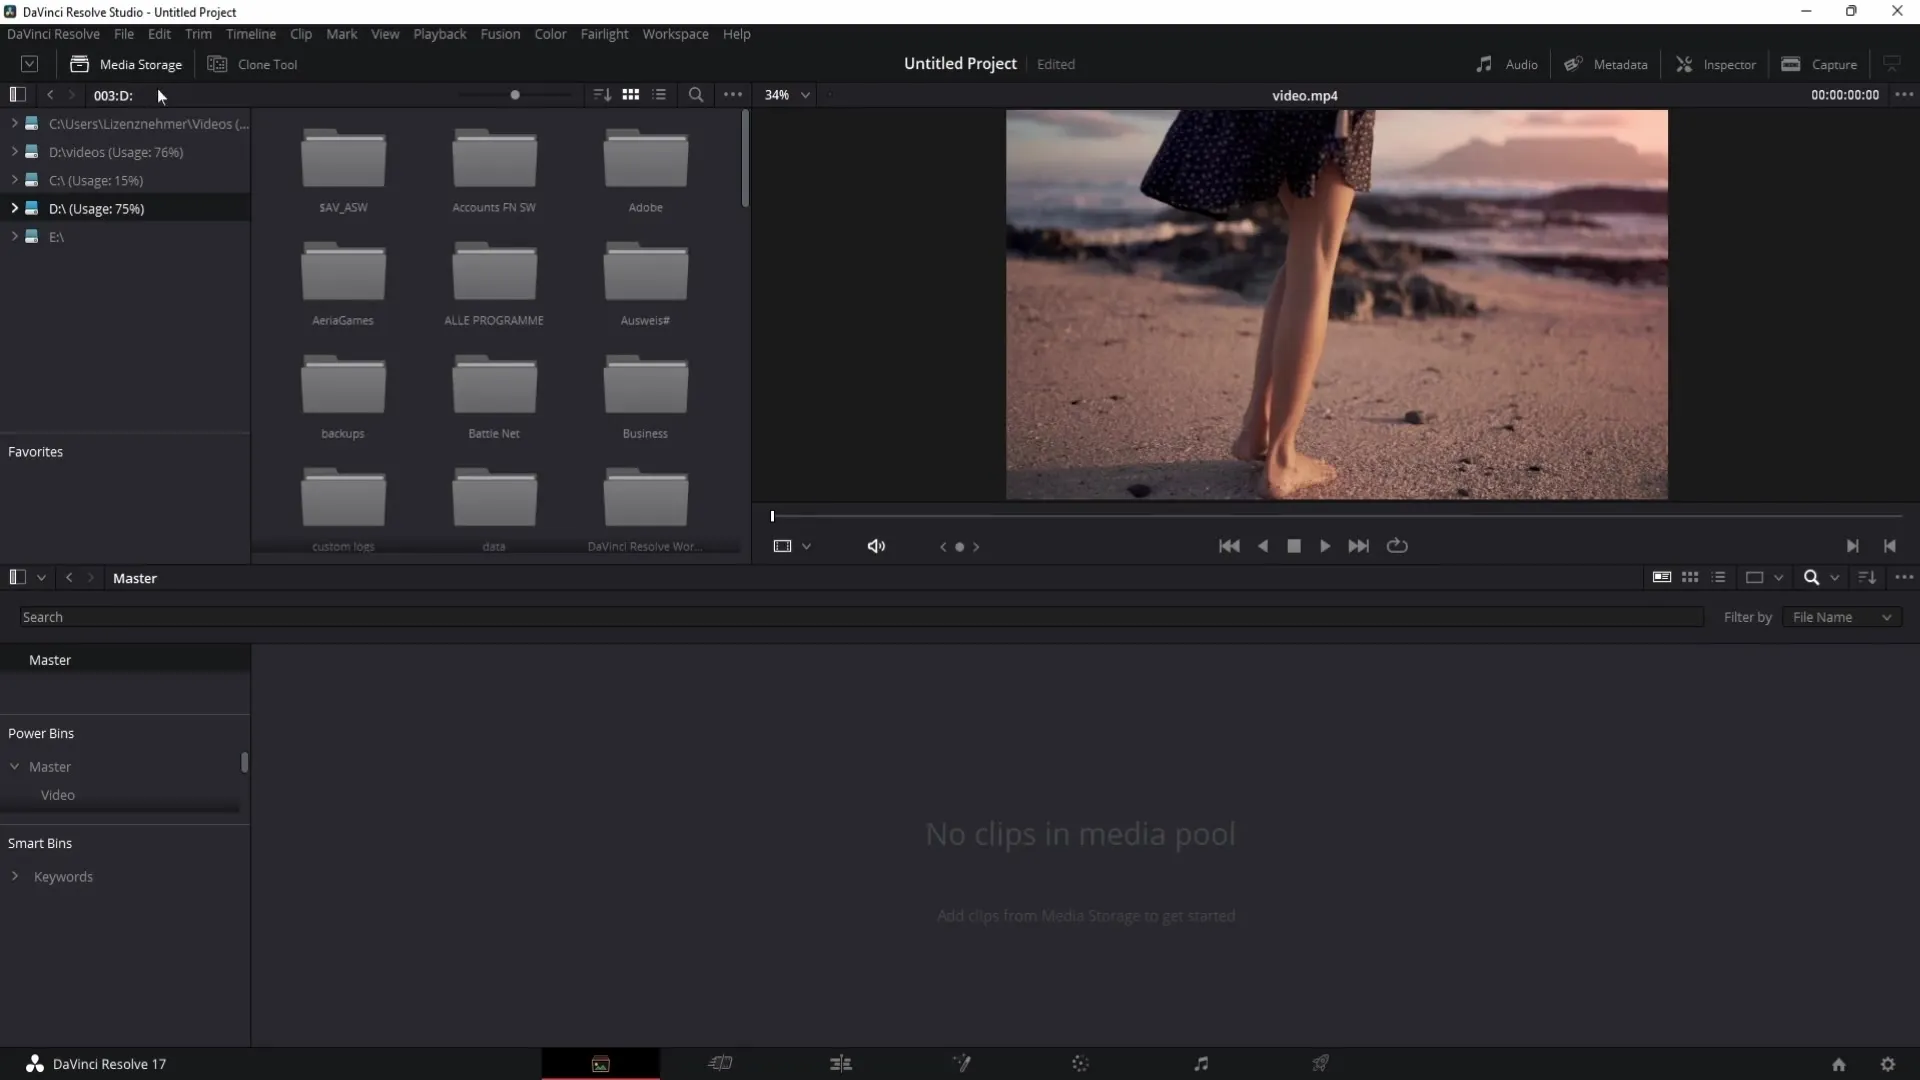Expand the Keywords Smart Bin
Viewport: 1920px width, 1080px height.
point(16,877)
